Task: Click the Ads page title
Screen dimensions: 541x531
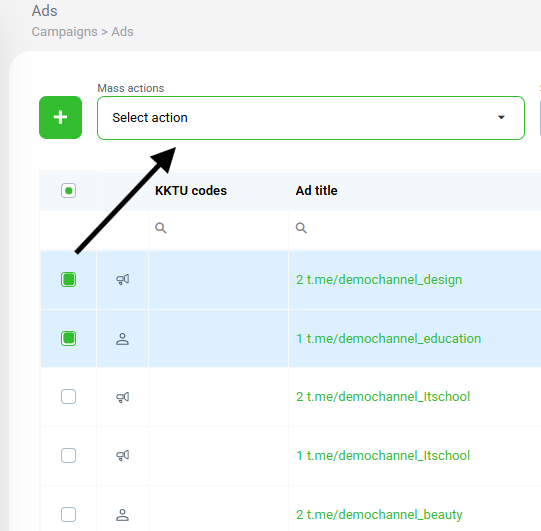Action: [45, 11]
